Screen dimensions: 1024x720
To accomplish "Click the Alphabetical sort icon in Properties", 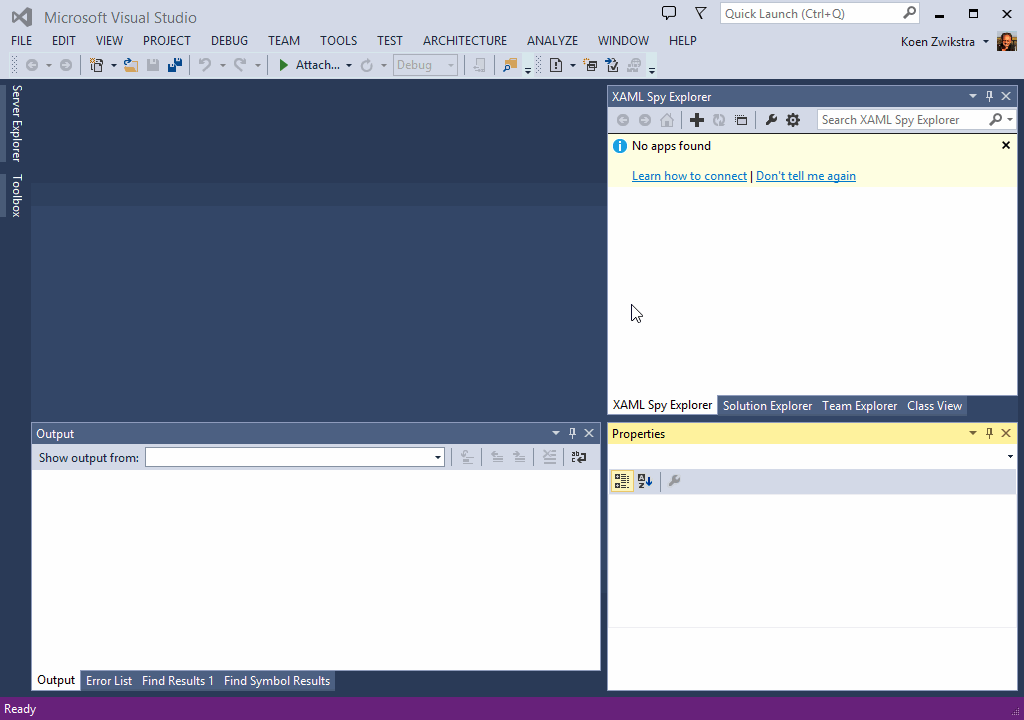I will click(645, 481).
